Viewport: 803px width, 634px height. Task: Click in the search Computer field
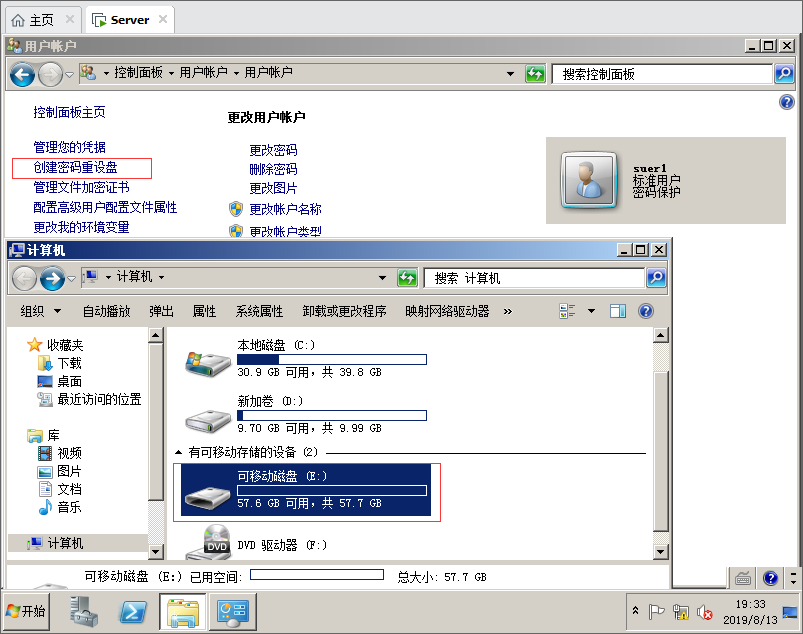[x=535, y=278]
